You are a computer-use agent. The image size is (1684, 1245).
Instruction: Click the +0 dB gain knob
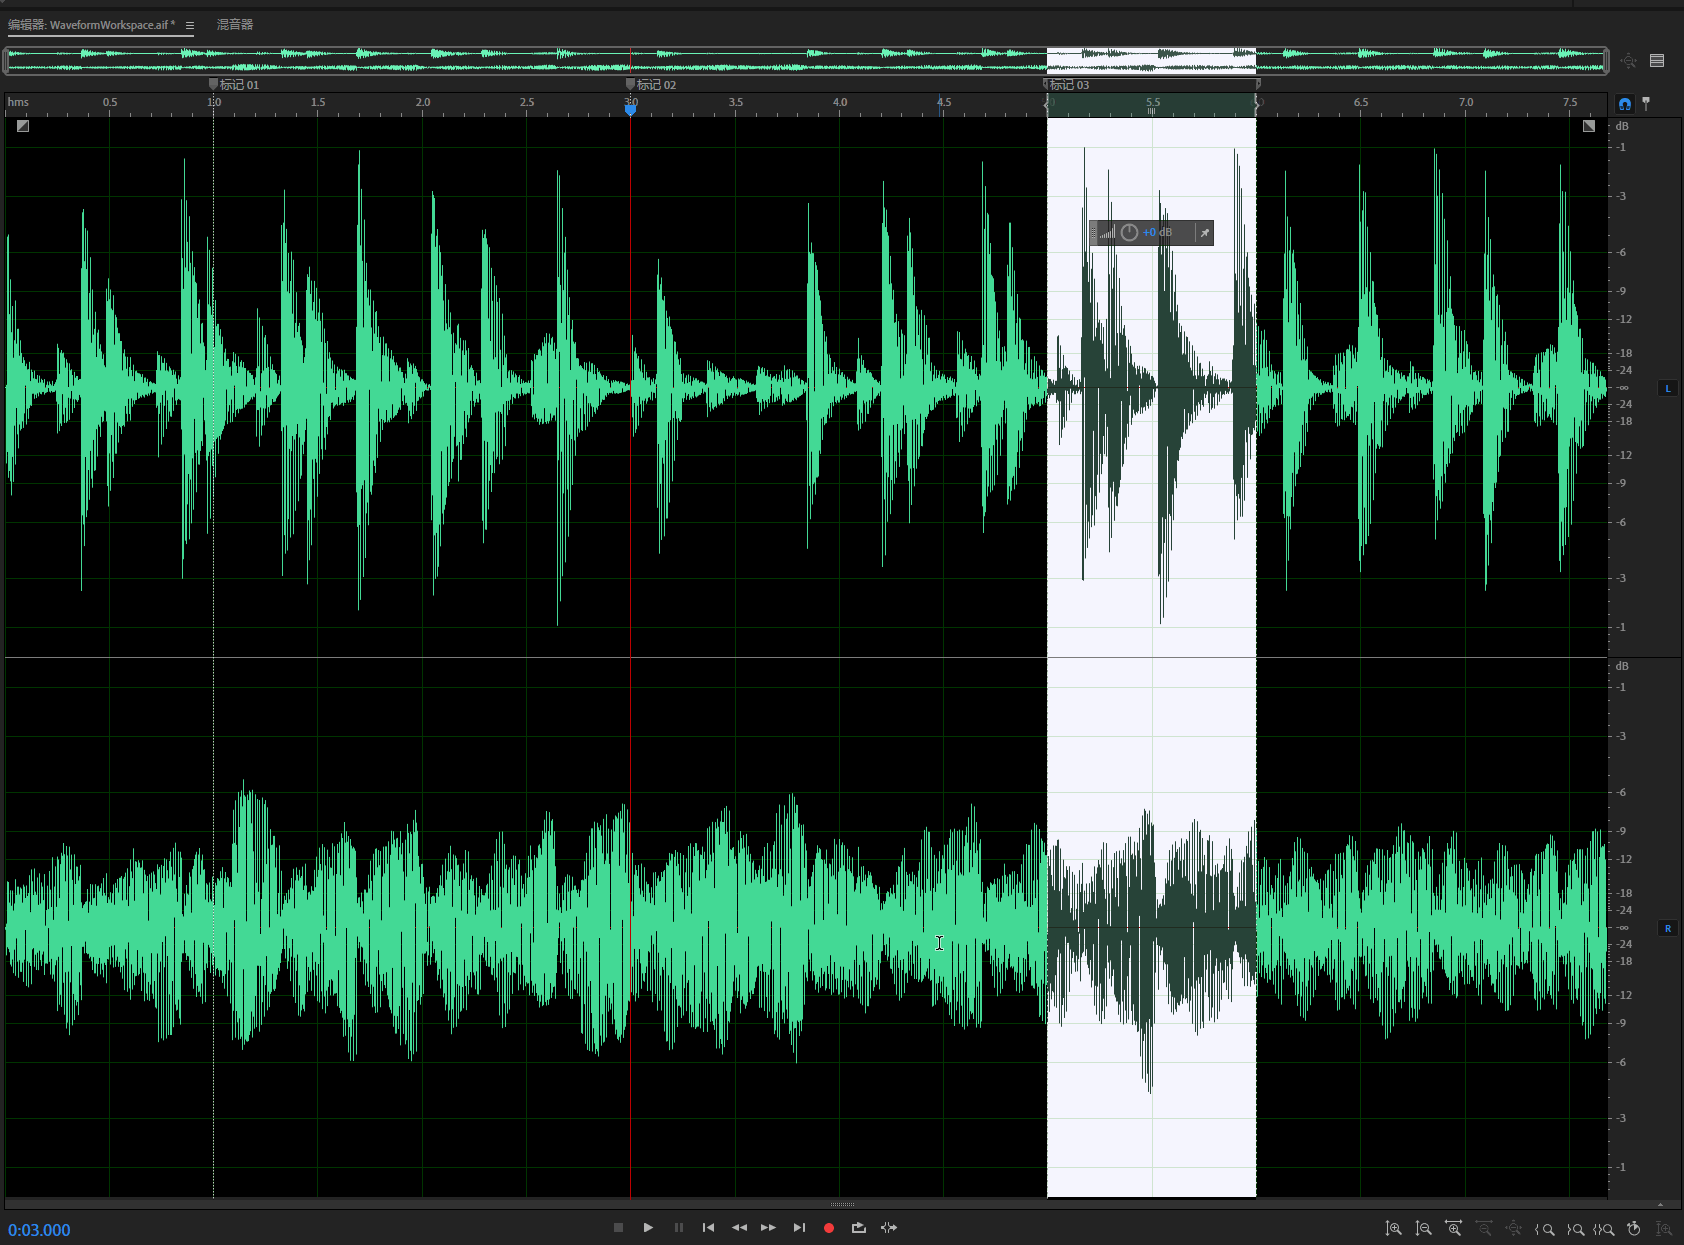[1129, 233]
